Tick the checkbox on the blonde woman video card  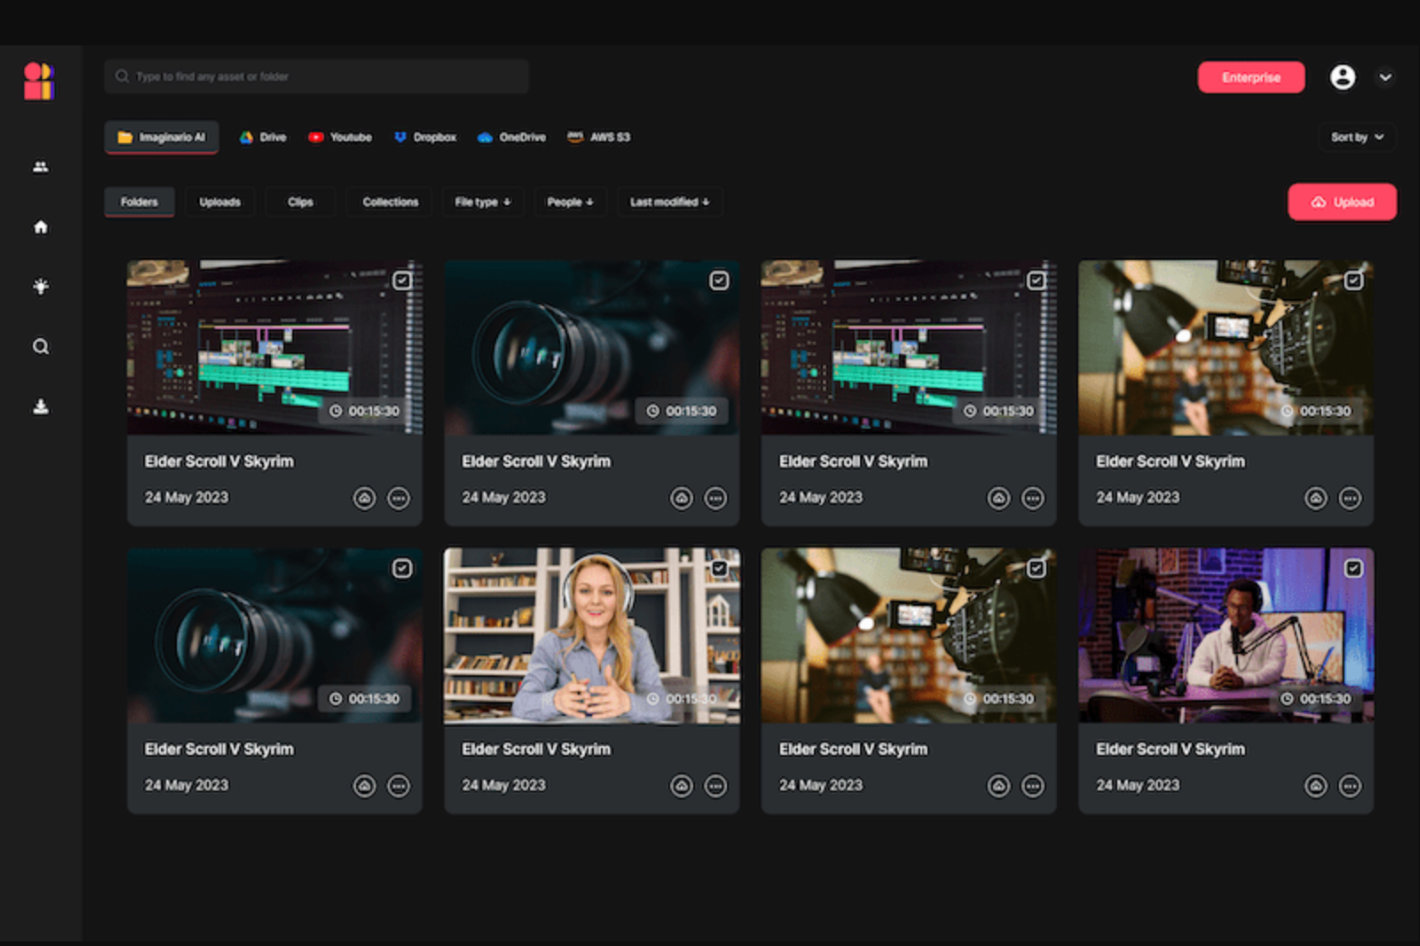pos(719,568)
